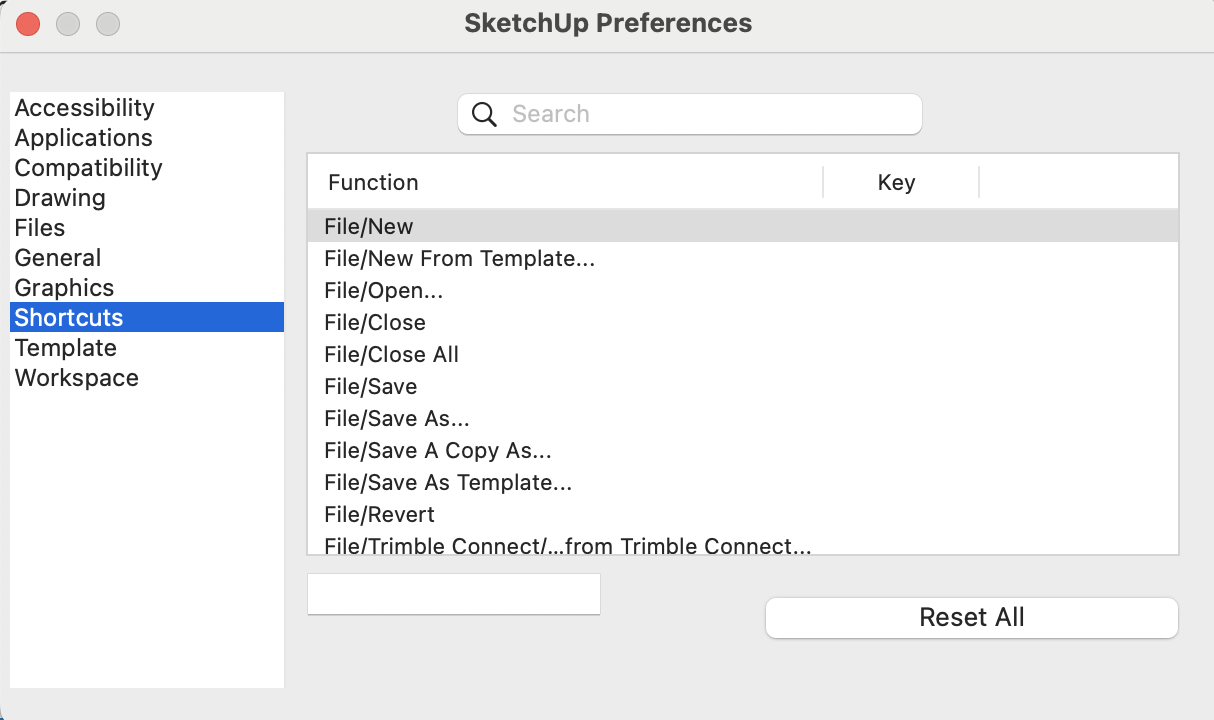Click Reset All to restore default shortcuts

[971, 617]
